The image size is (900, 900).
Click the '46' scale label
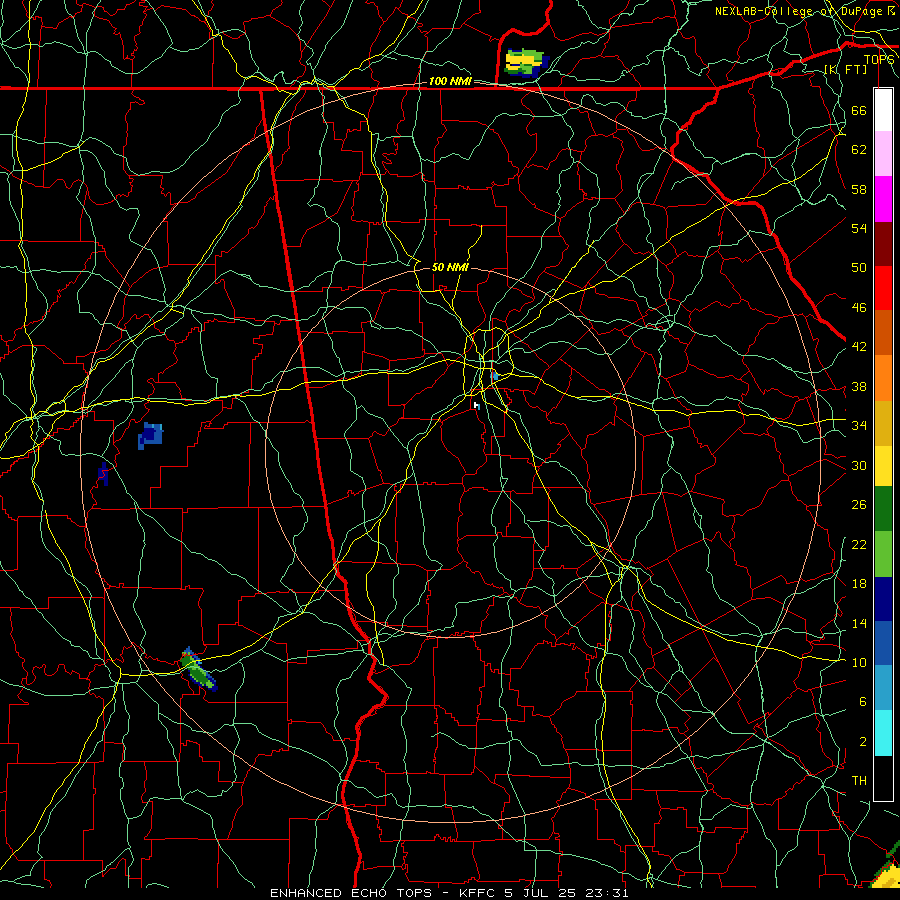tap(859, 307)
